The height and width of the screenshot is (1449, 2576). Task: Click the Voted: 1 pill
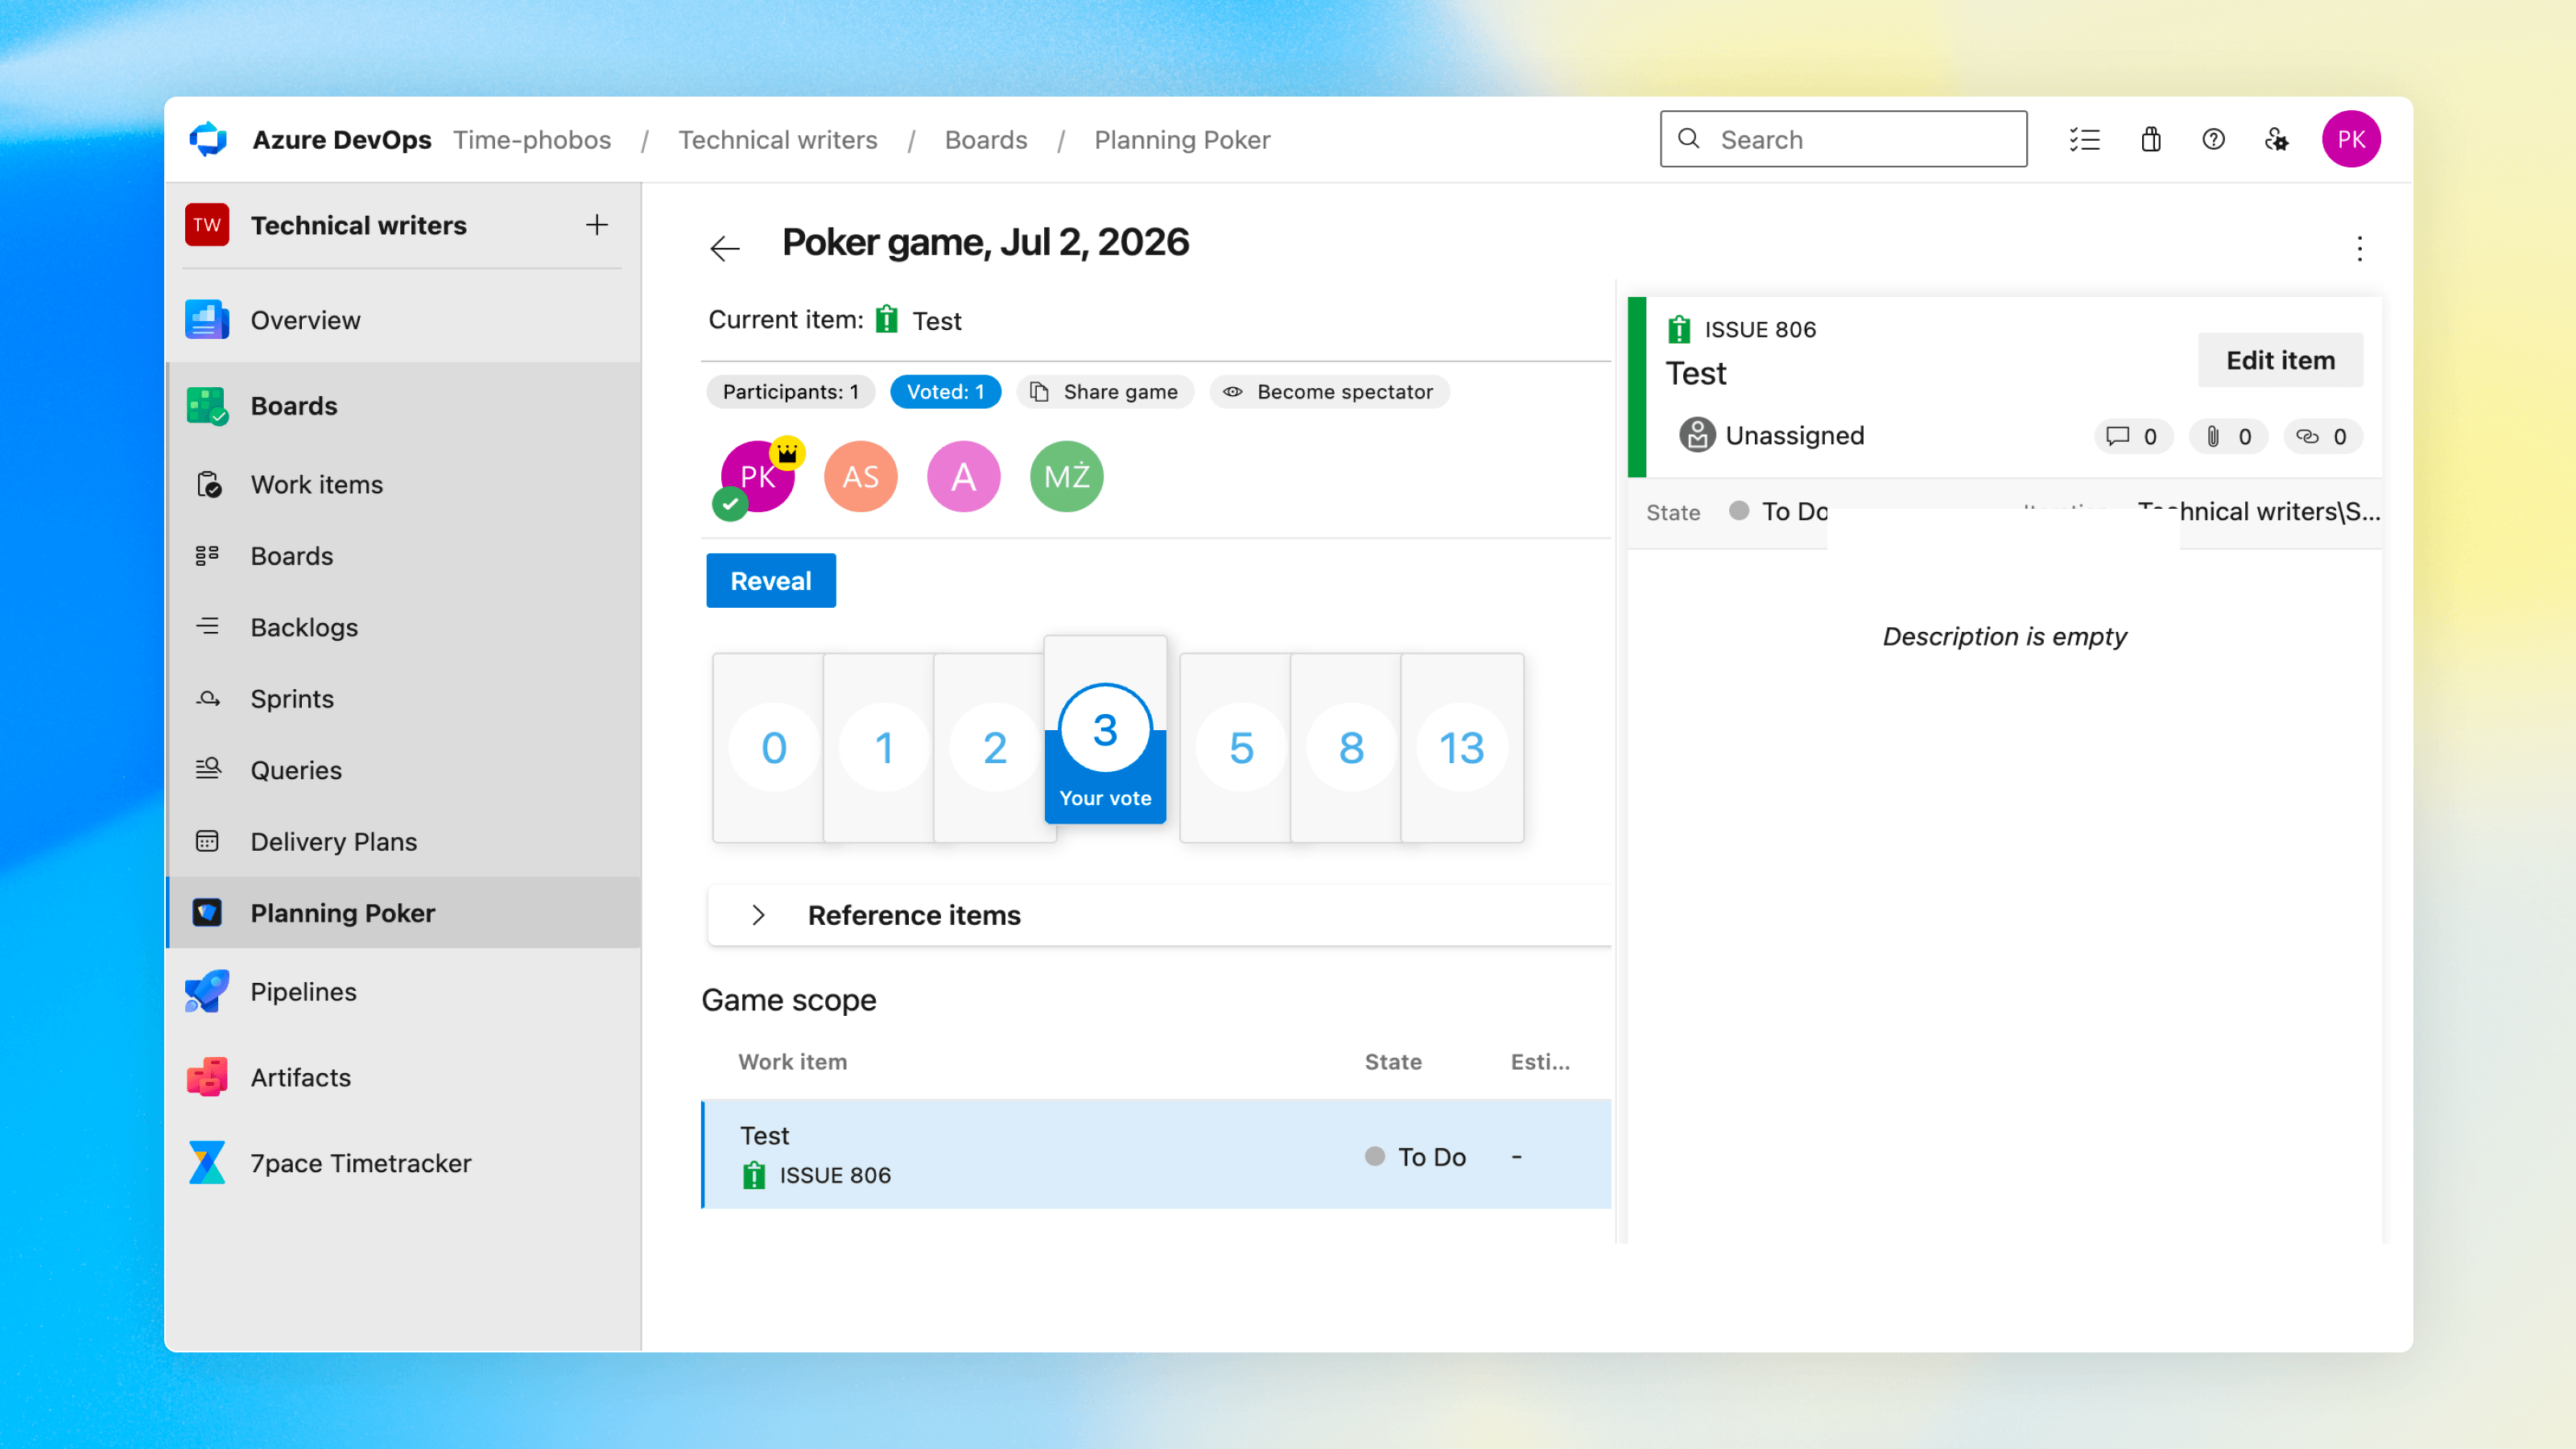pos(945,392)
